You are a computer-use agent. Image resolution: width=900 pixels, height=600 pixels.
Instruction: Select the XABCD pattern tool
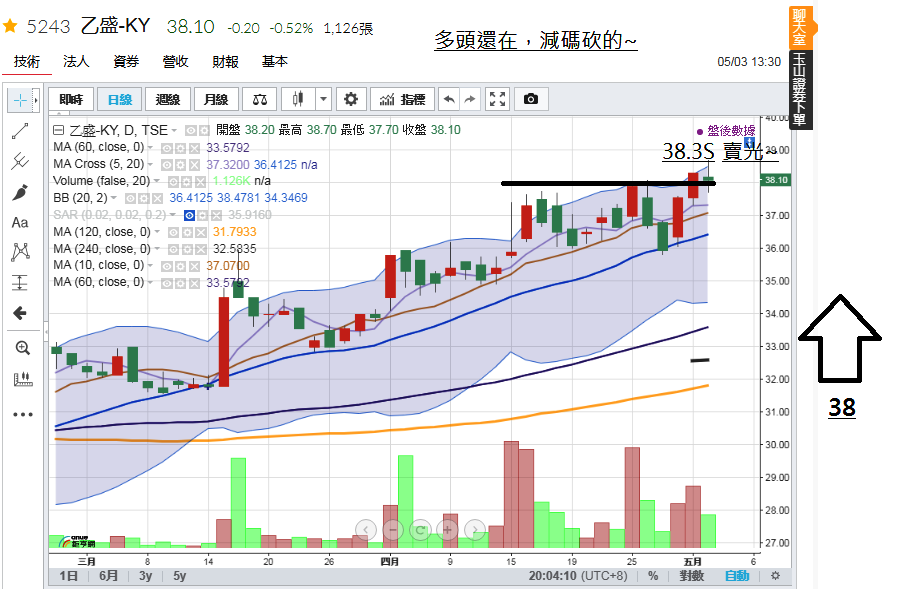tap(20, 251)
